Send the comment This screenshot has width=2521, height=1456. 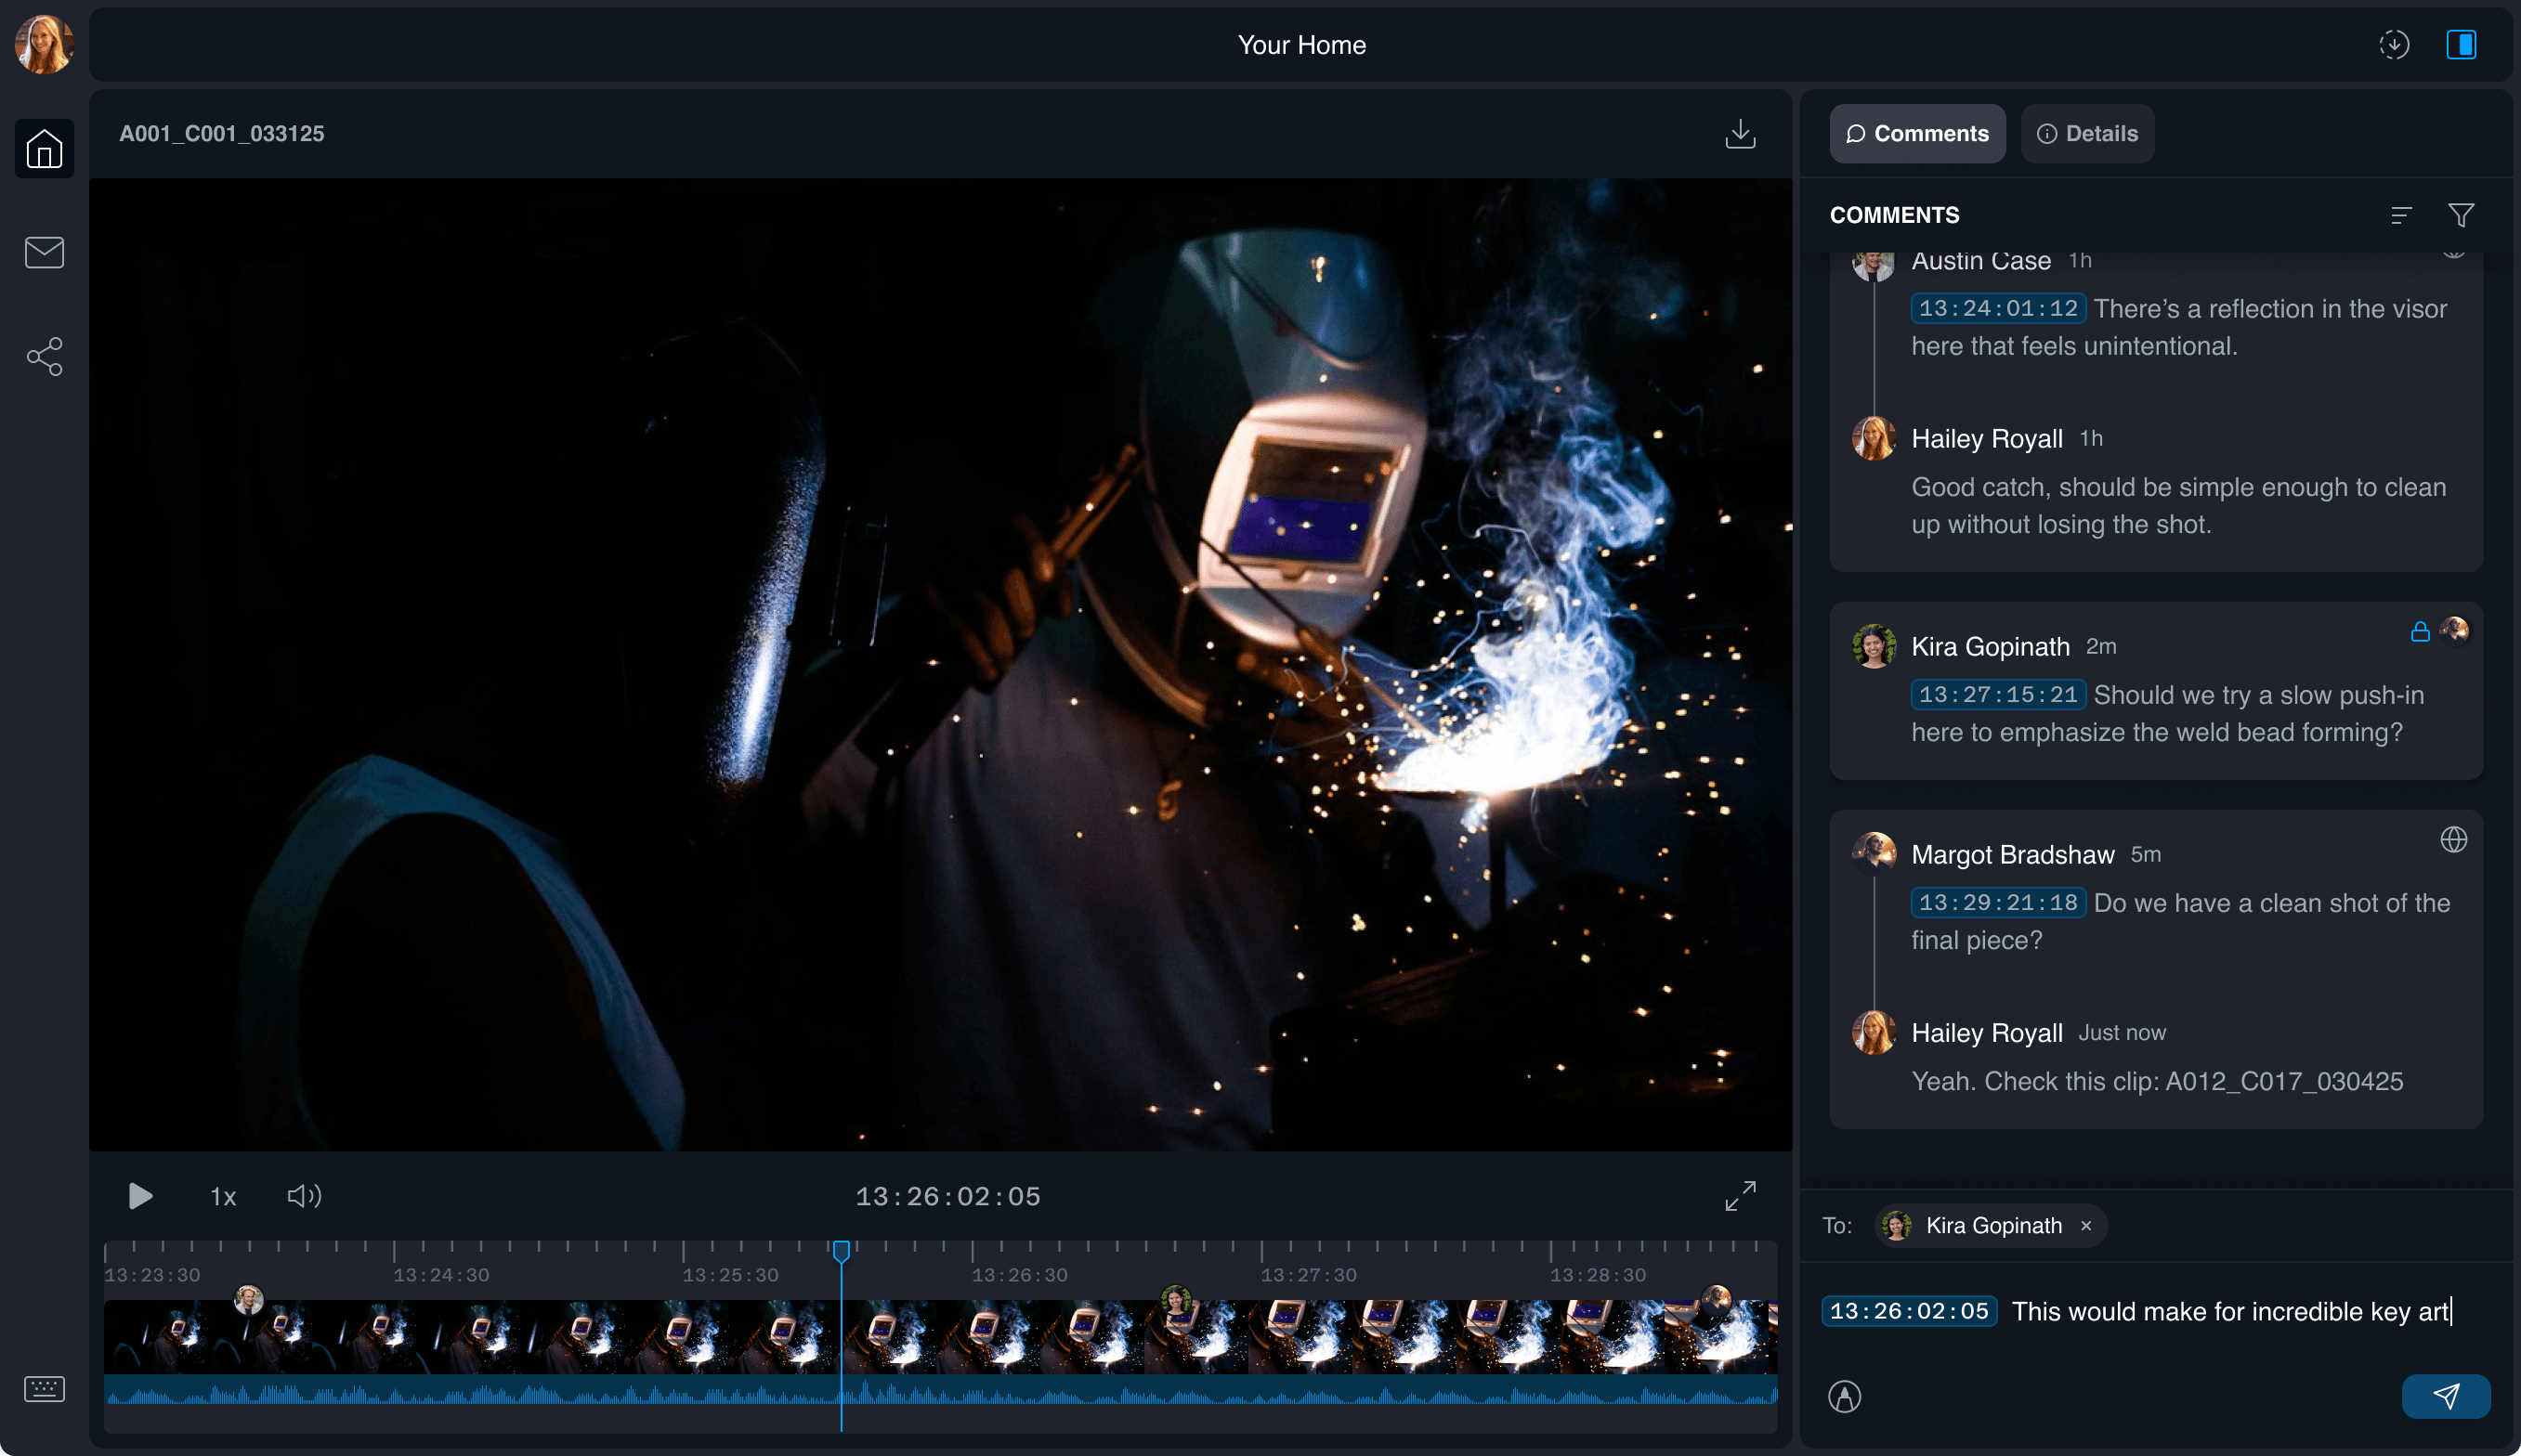pos(2445,1396)
